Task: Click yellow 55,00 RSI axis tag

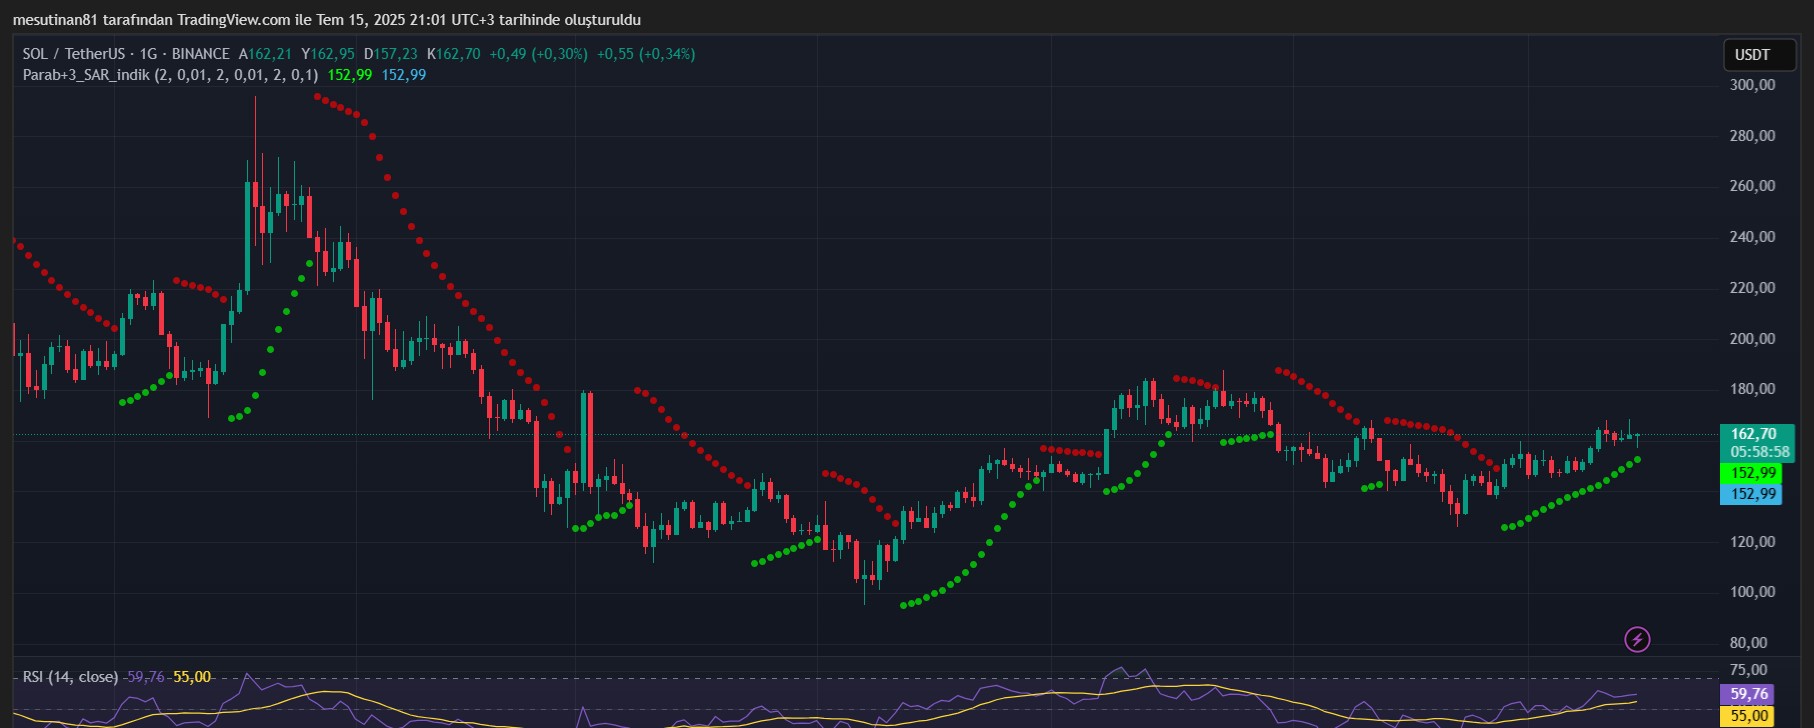Action: (1745, 716)
